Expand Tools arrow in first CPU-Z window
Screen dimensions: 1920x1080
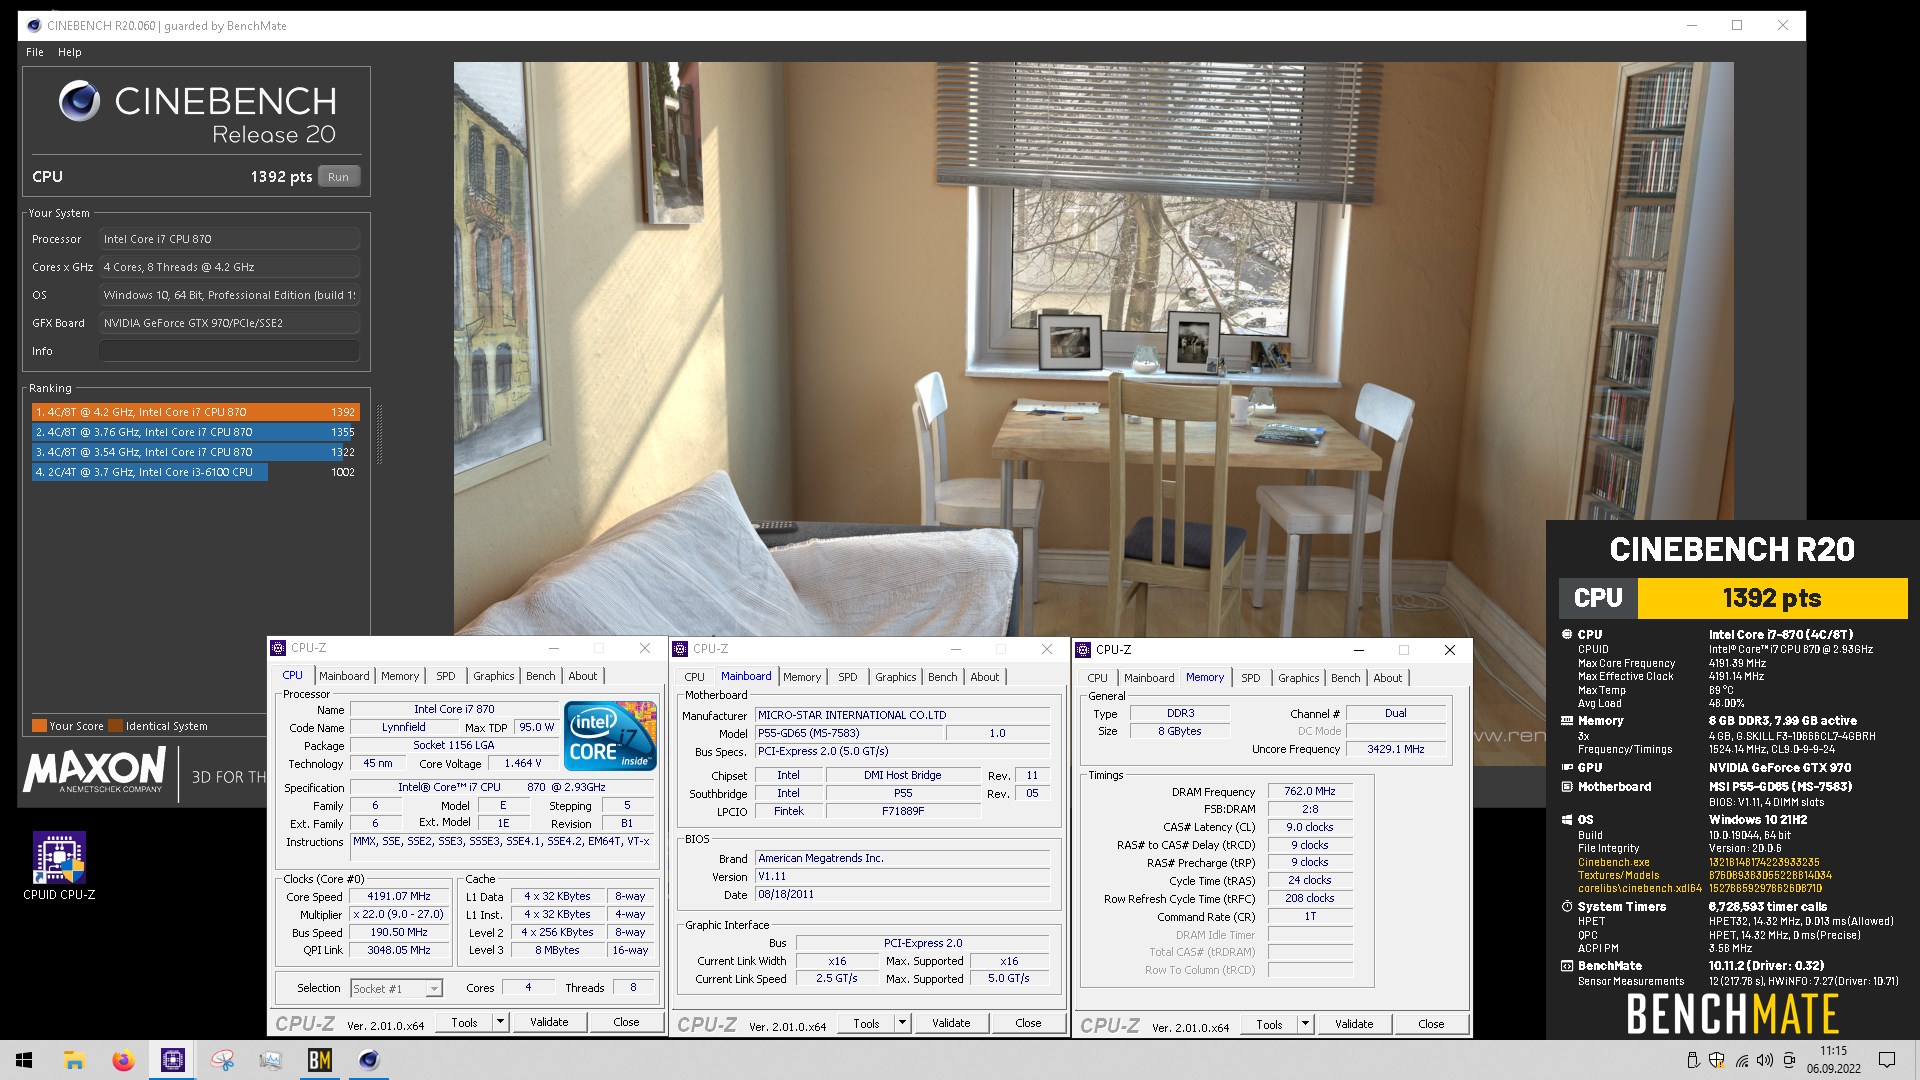[500, 1022]
